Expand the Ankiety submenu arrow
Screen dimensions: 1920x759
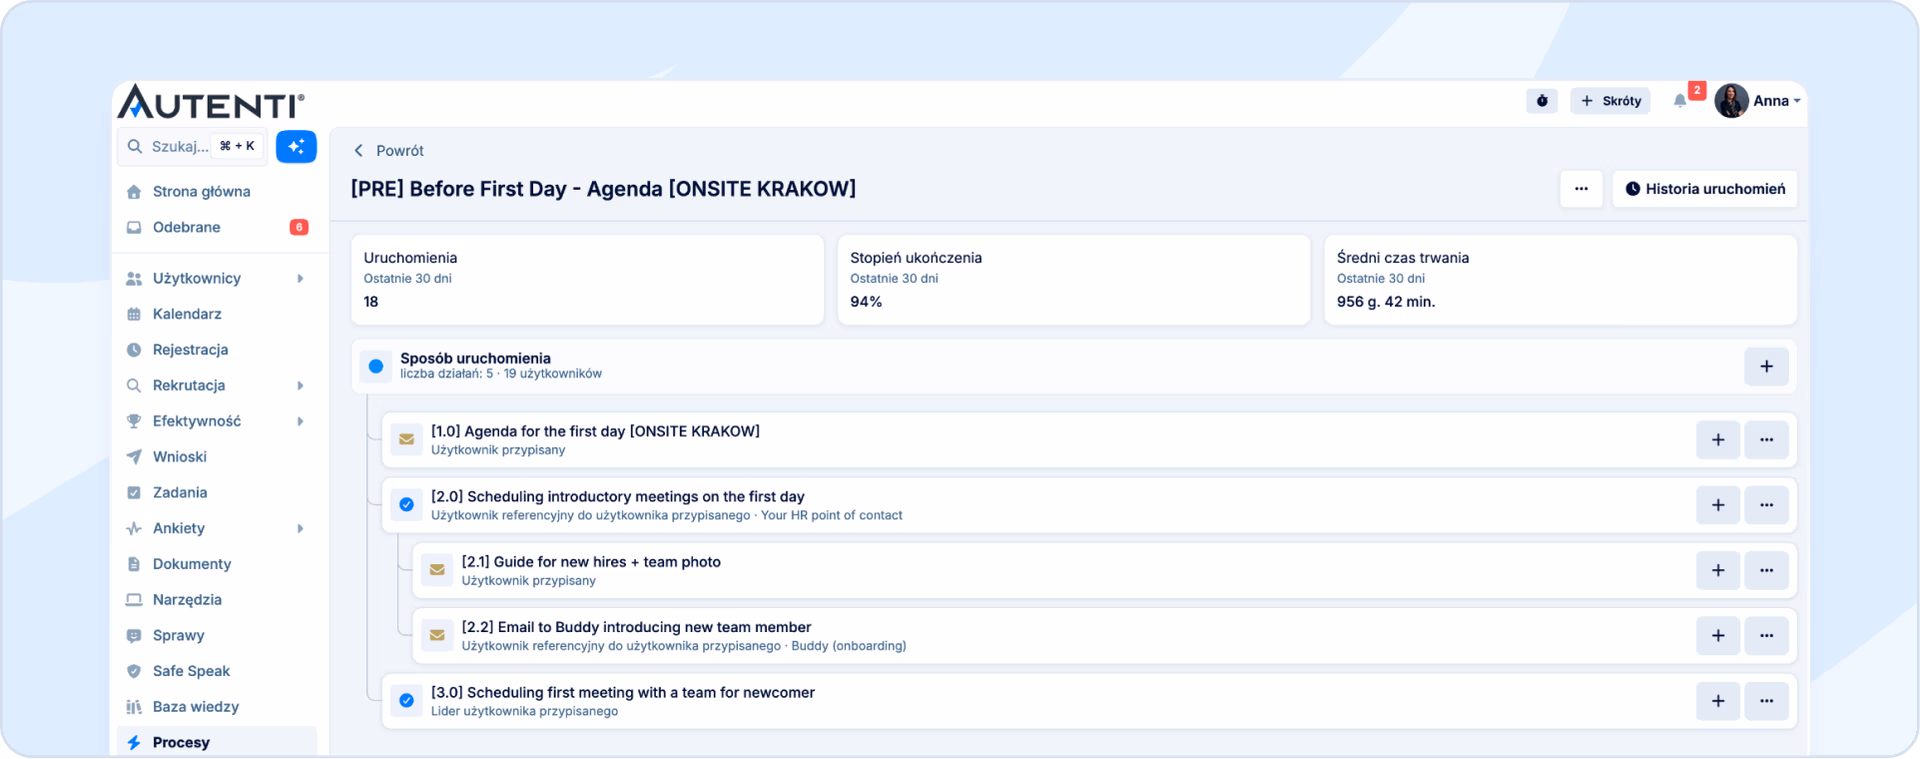point(300,528)
